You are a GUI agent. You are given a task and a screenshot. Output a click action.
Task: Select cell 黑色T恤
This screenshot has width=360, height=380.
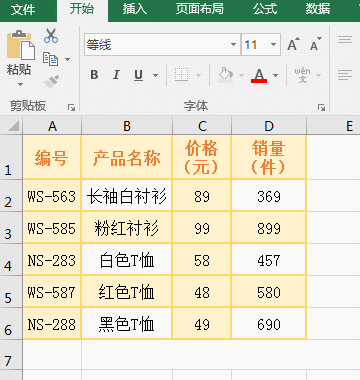[127, 324]
